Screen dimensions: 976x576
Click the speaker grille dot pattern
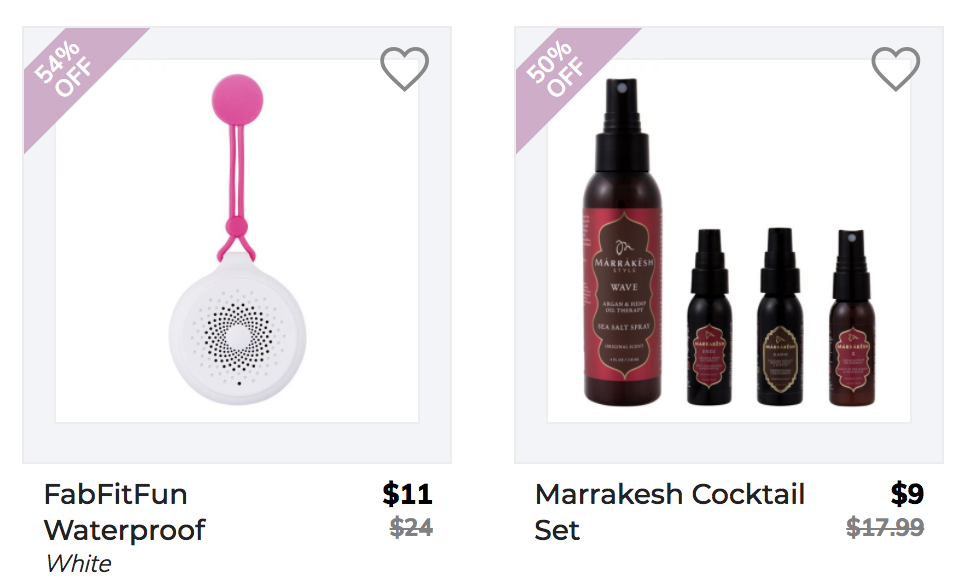[237, 336]
